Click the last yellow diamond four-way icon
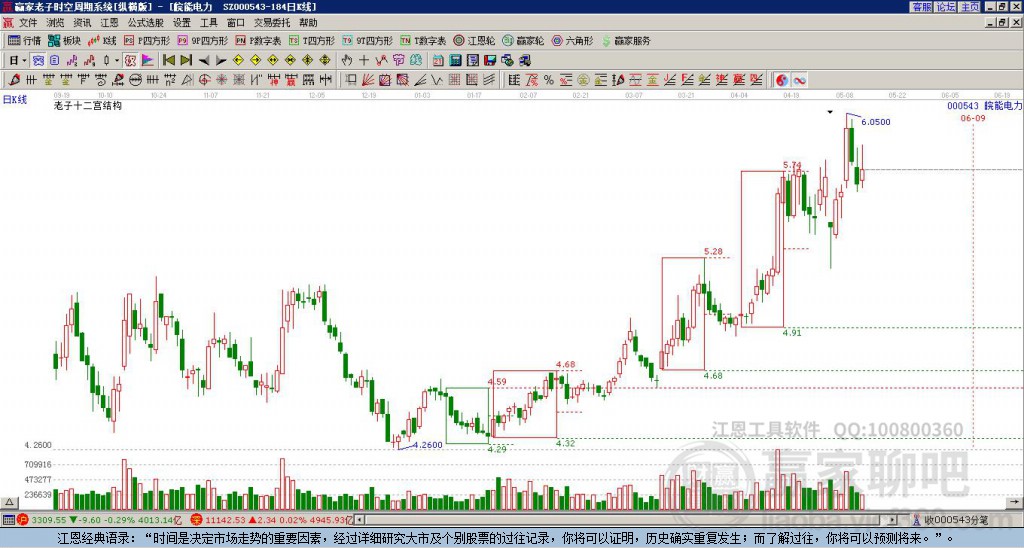The height and width of the screenshot is (548, 1024). pyautogui.click(x=325, y=61)
